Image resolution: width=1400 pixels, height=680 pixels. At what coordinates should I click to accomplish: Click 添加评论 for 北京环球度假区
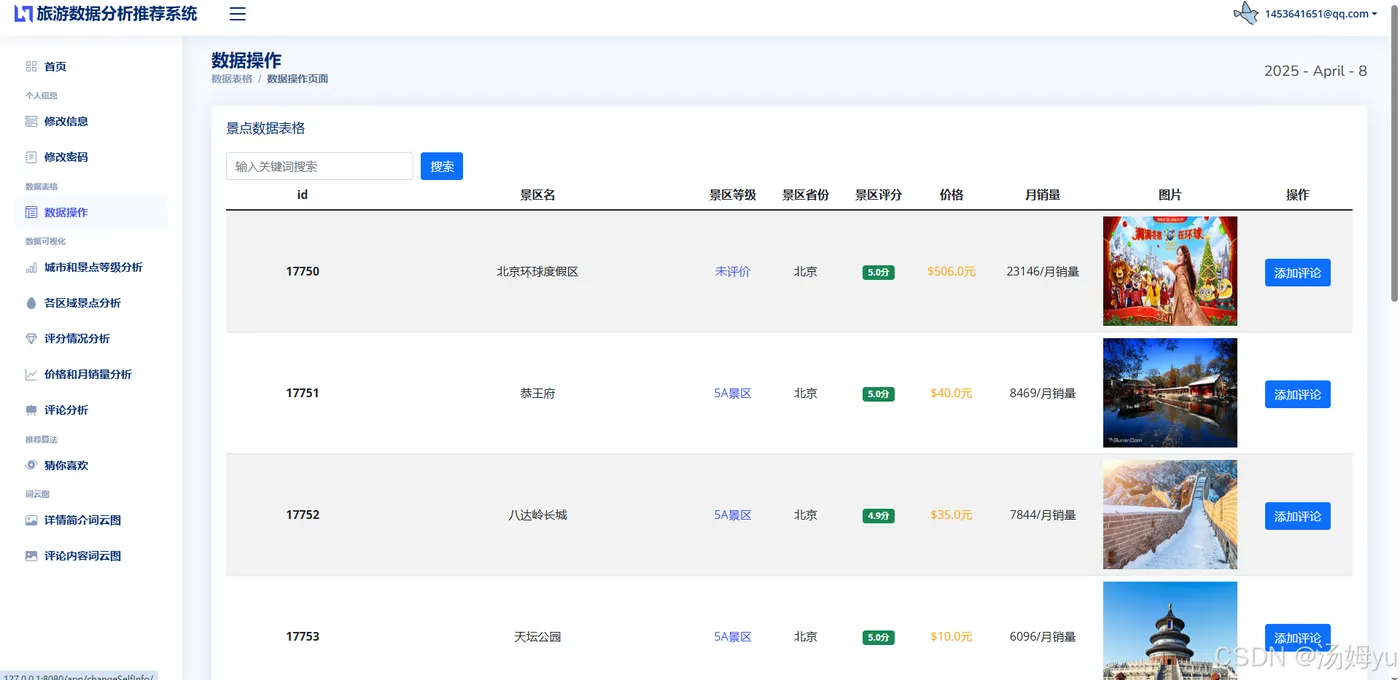click(1297, 273)
